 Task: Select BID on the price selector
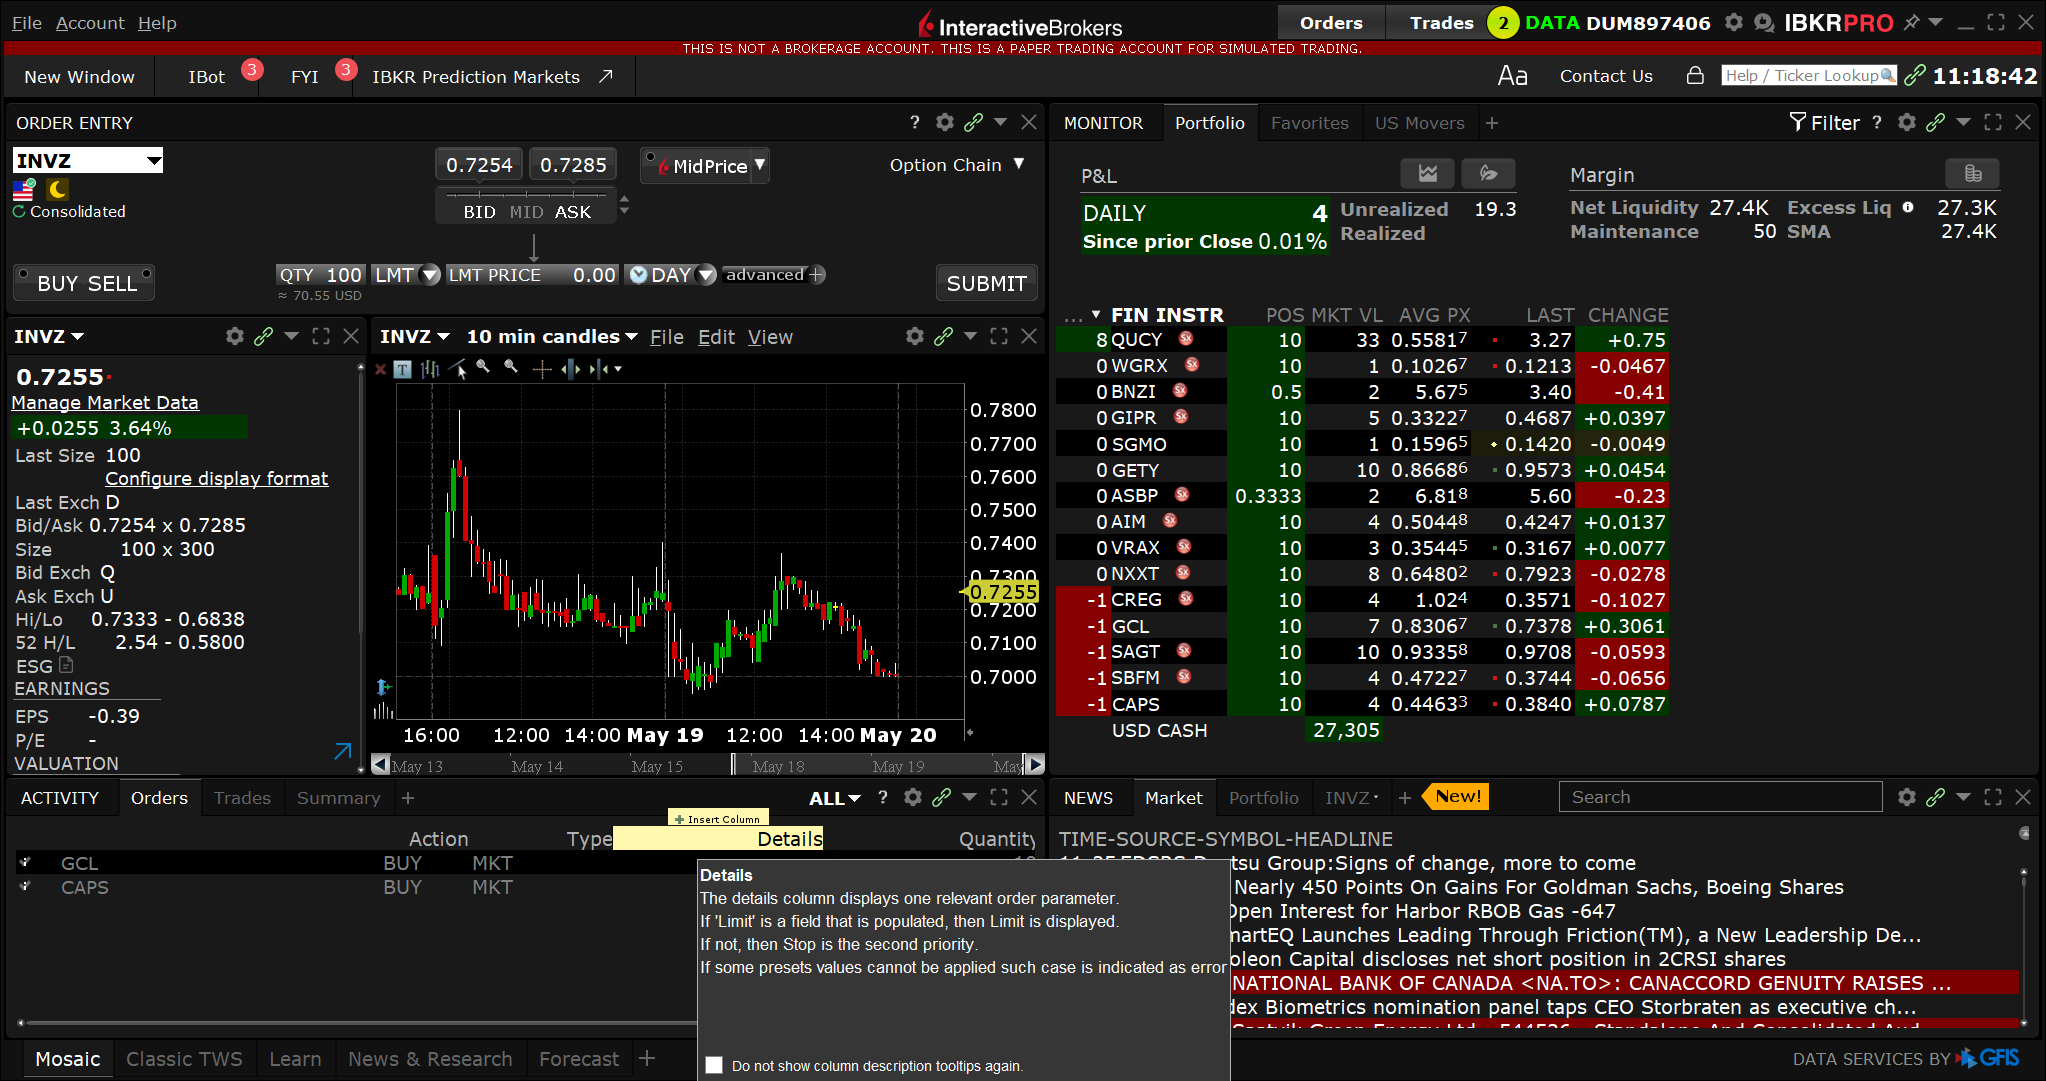coord(479,212)
